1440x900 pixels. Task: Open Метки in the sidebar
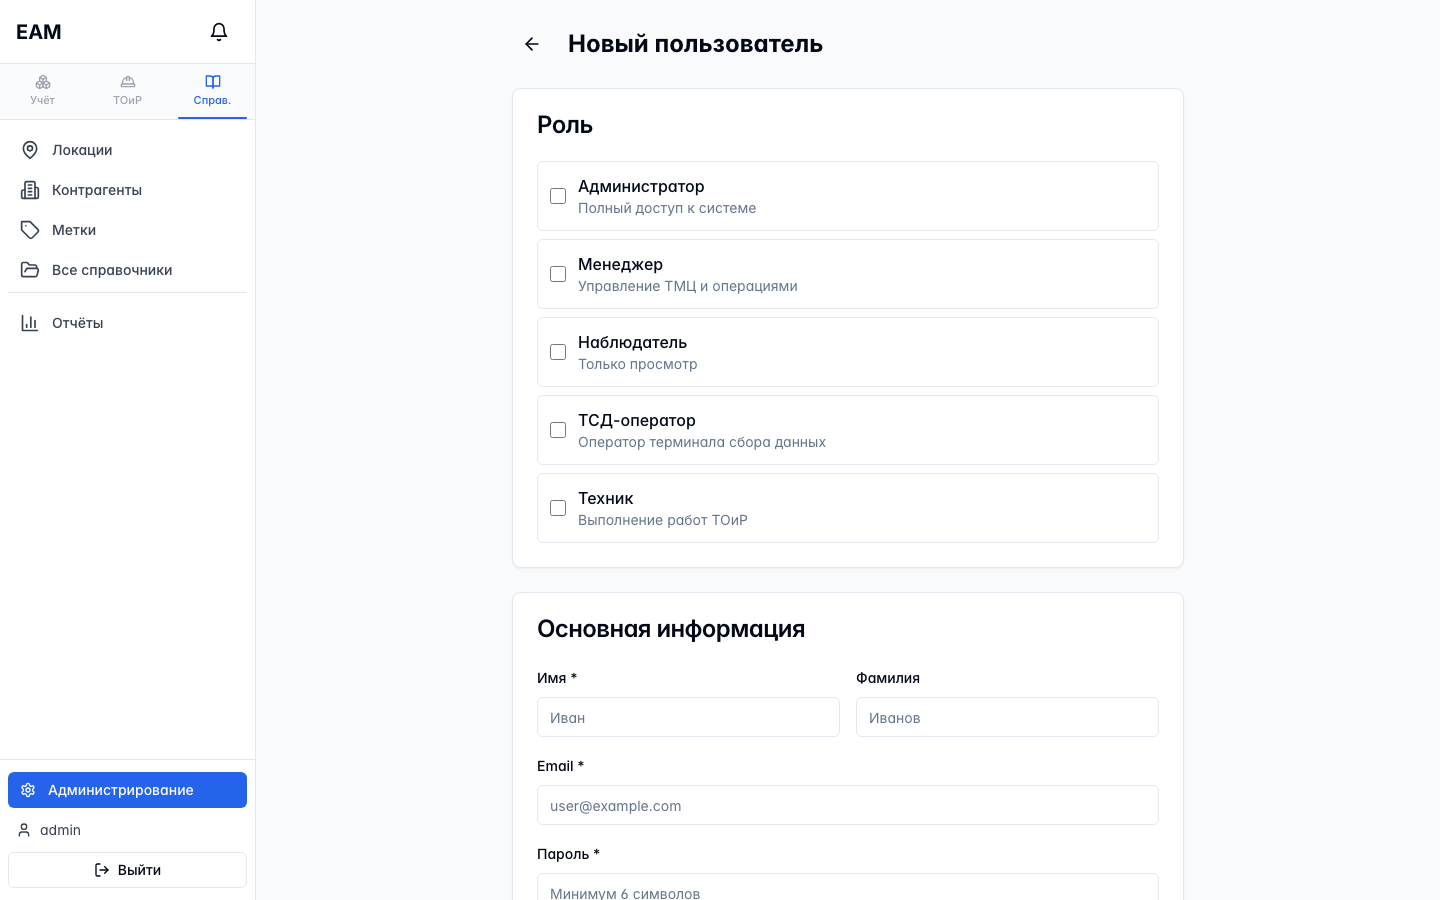[x=128, y=230]
